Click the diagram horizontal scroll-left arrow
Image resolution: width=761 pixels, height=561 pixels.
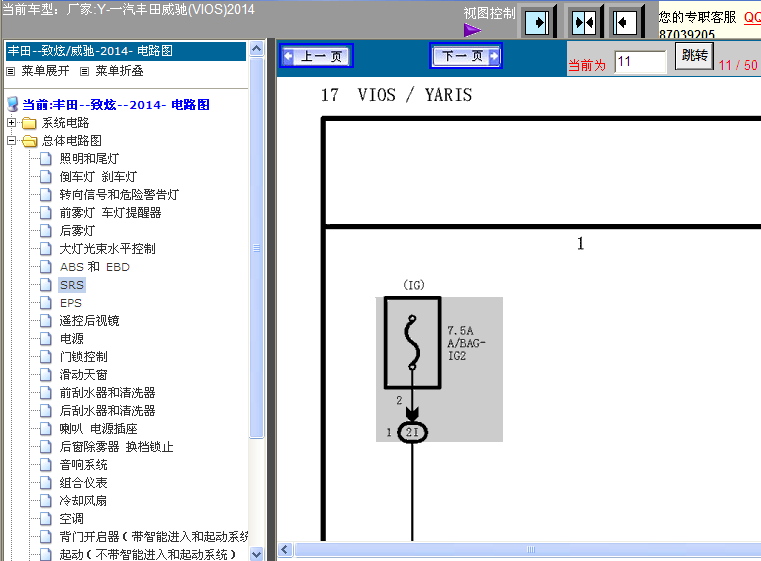[x=285, y=549]
